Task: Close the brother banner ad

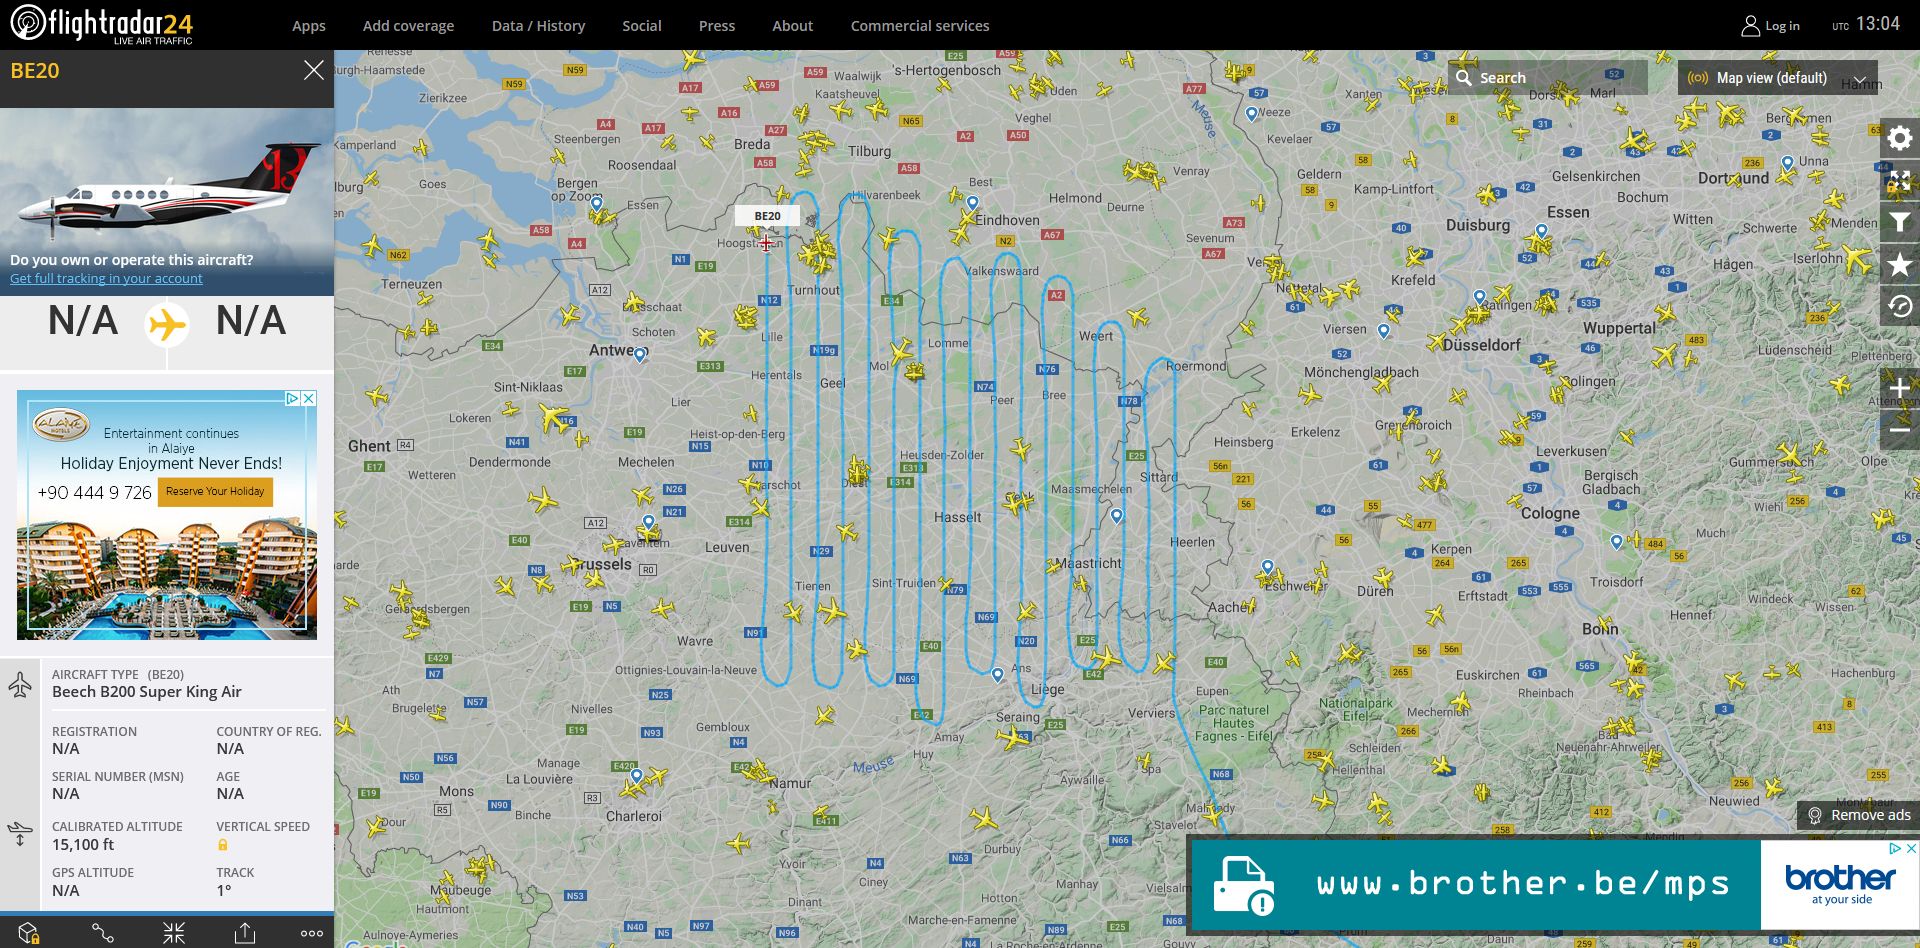Action: pyautogui.click(x=1911, y=848)
